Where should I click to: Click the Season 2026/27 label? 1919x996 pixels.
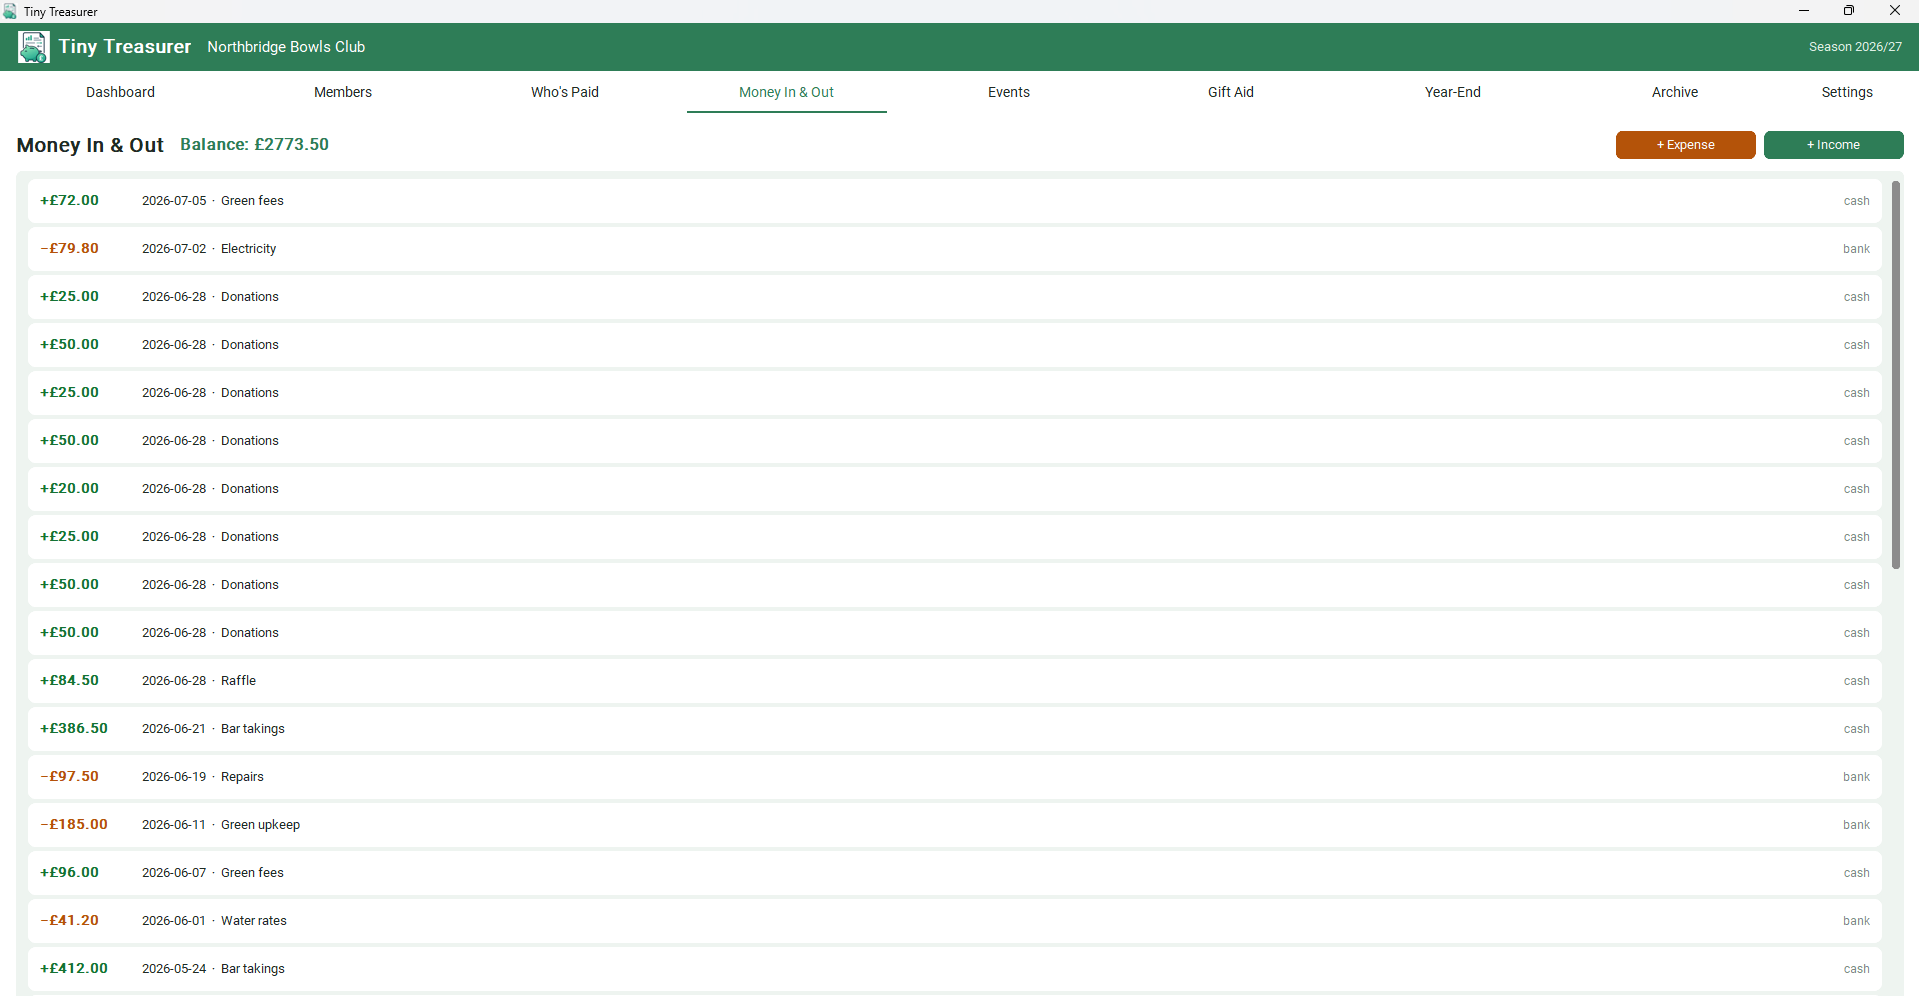1855,47
